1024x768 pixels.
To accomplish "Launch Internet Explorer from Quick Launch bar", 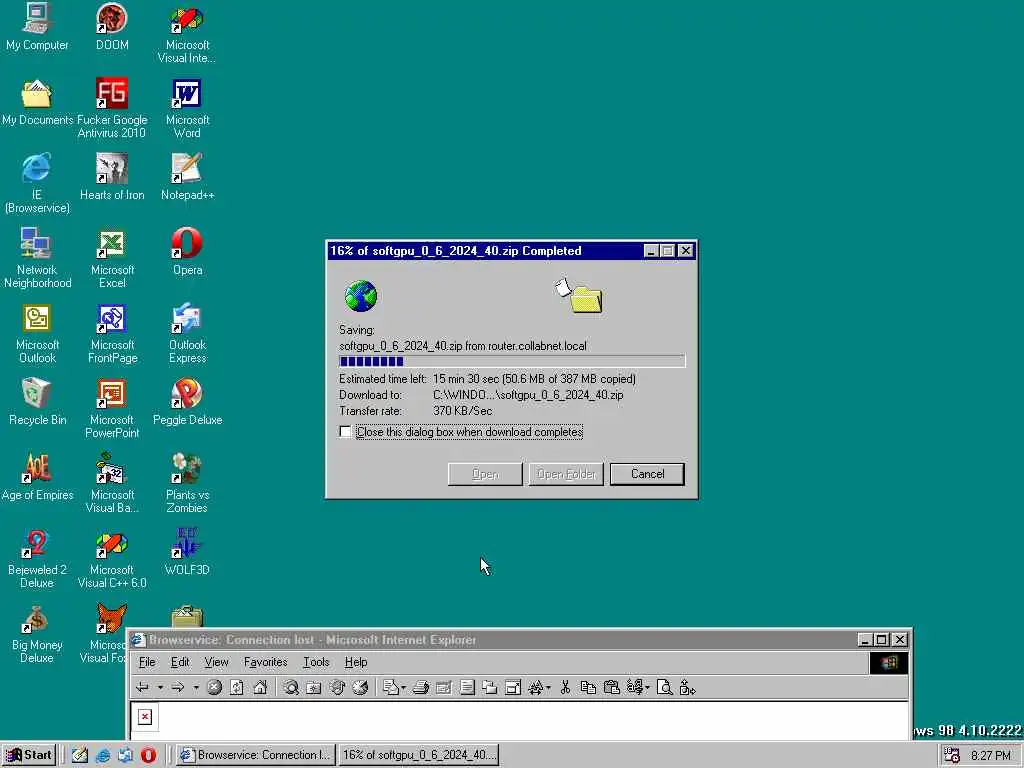I will click(x=103, y=755).
